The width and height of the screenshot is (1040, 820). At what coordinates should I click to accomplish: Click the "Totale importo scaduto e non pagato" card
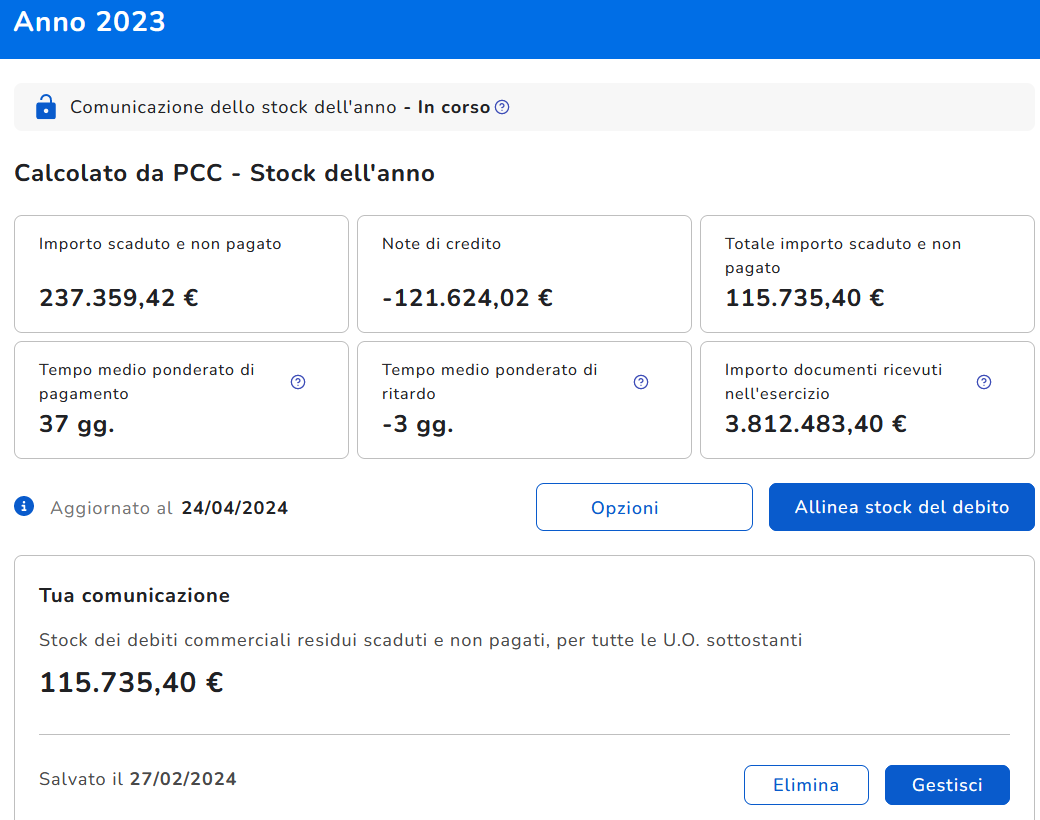point(867,273)
